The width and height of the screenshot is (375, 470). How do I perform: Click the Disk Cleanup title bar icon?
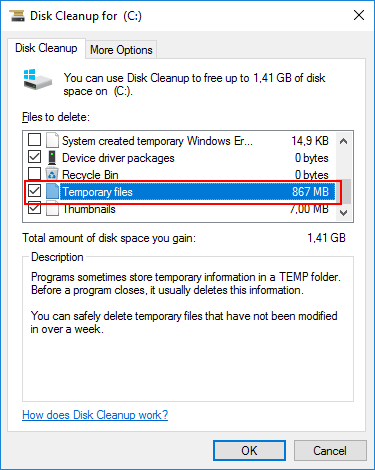[17, 16]
